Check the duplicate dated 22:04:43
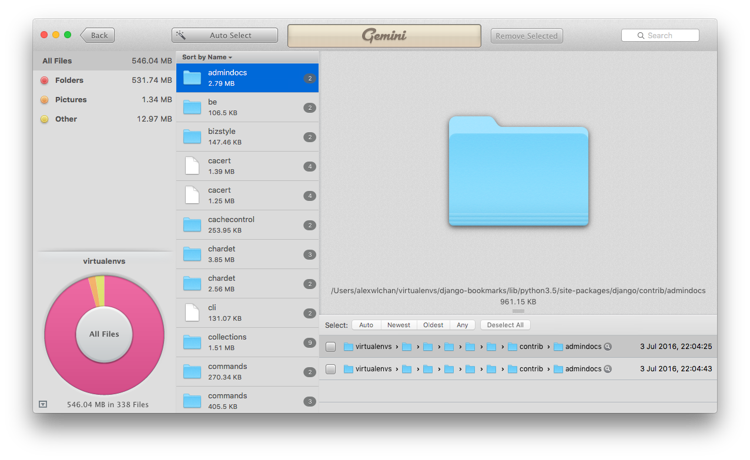Screen dimensions: 750x460 click(331, 369)
